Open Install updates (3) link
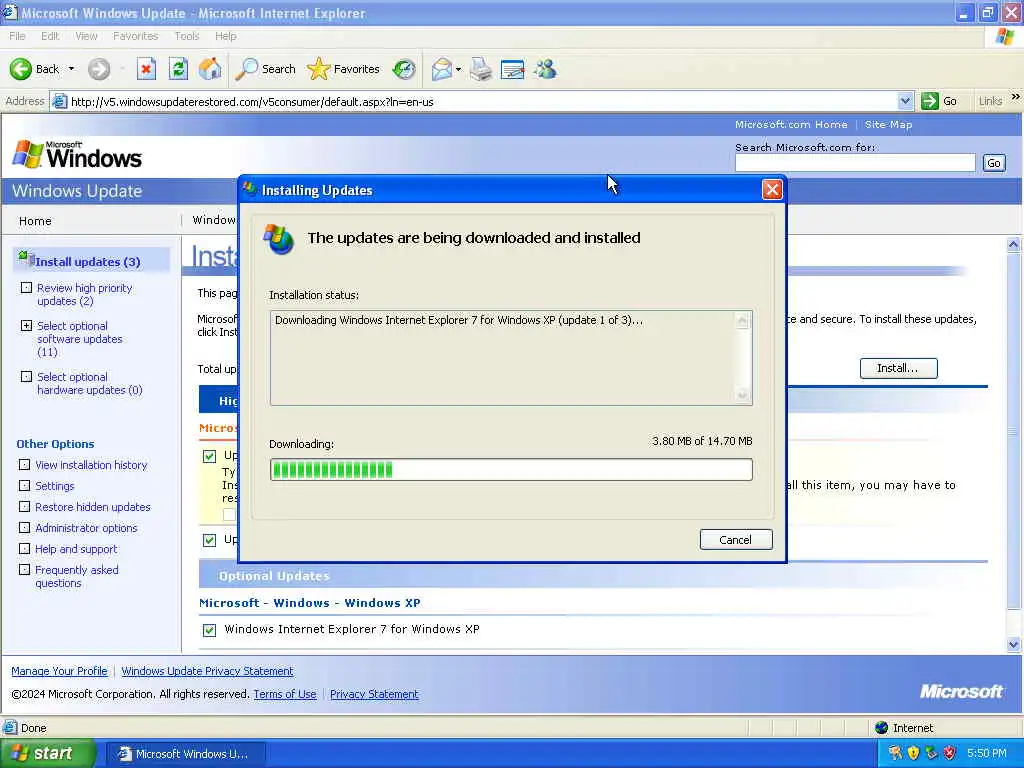1024x768 pixels. 88,262
